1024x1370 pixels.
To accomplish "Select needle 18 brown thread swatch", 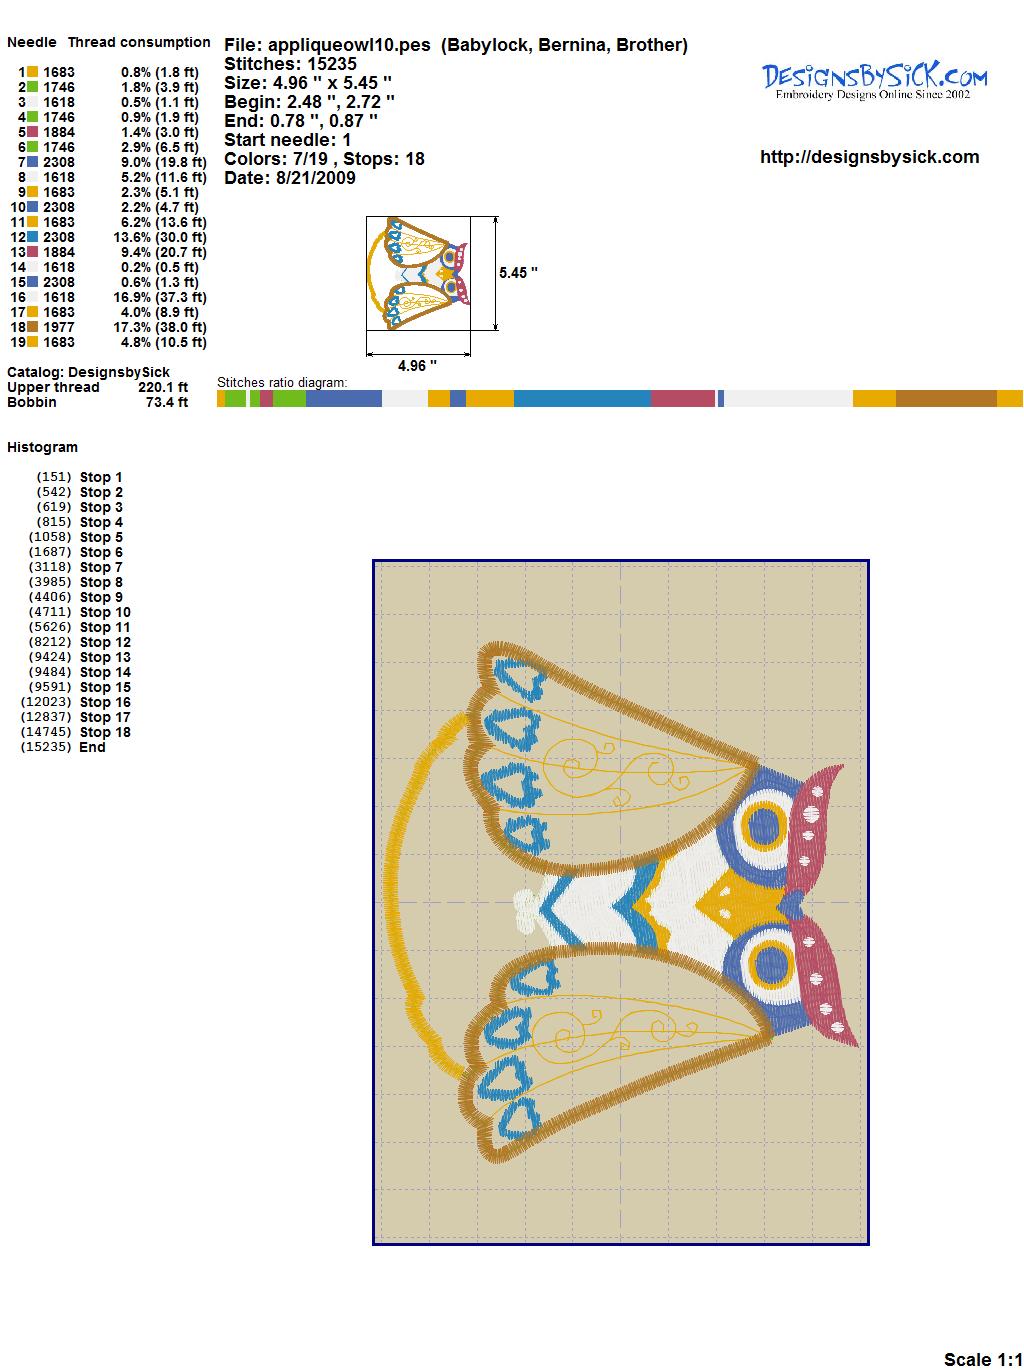I will pyautogui.click(x=32, y=327).
